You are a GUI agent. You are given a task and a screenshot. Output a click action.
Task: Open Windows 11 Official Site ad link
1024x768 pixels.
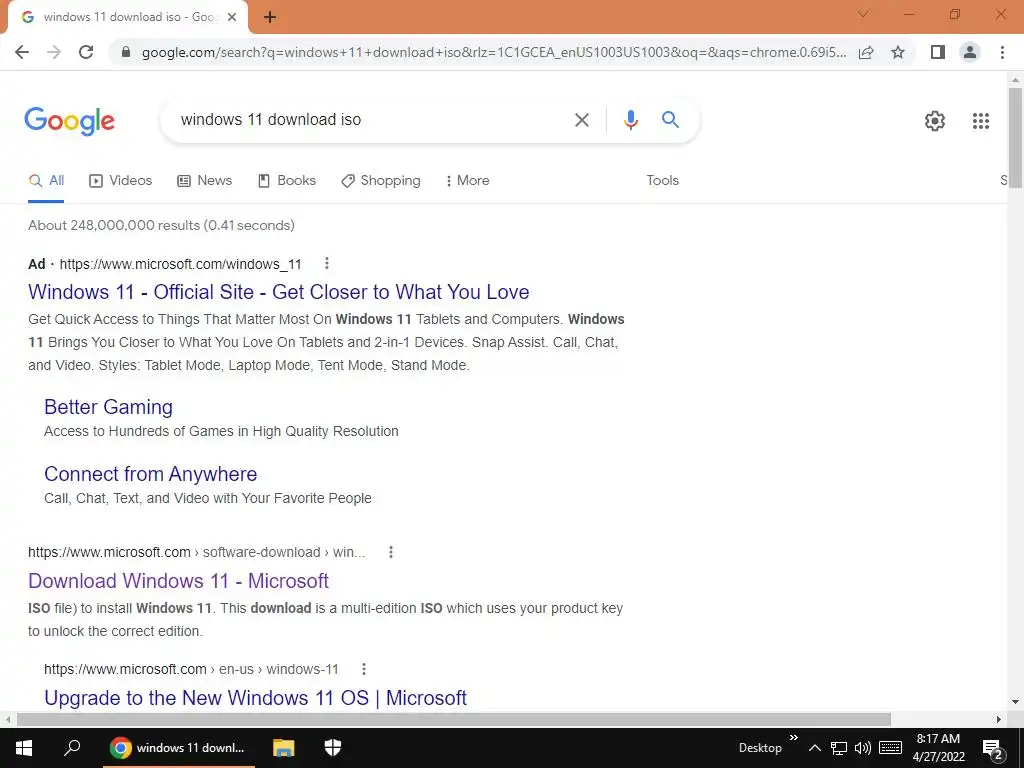pyautogui.click(x=279, y=292)
